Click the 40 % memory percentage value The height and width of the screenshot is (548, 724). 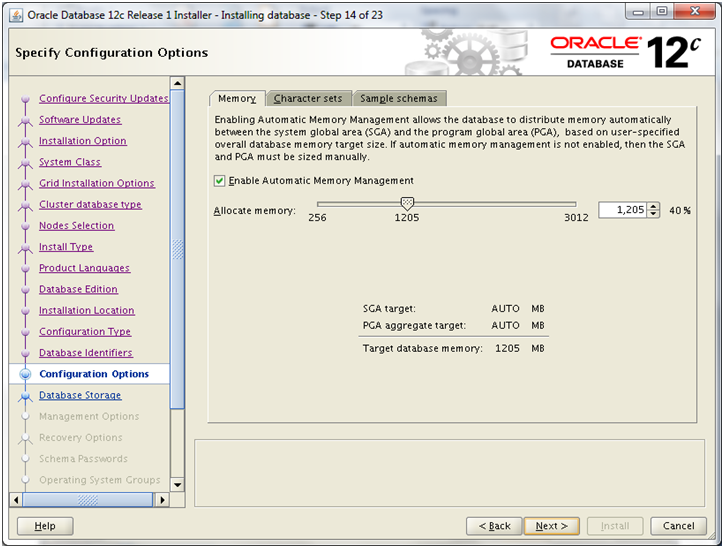pyautogui.click(x=680, y=211)
